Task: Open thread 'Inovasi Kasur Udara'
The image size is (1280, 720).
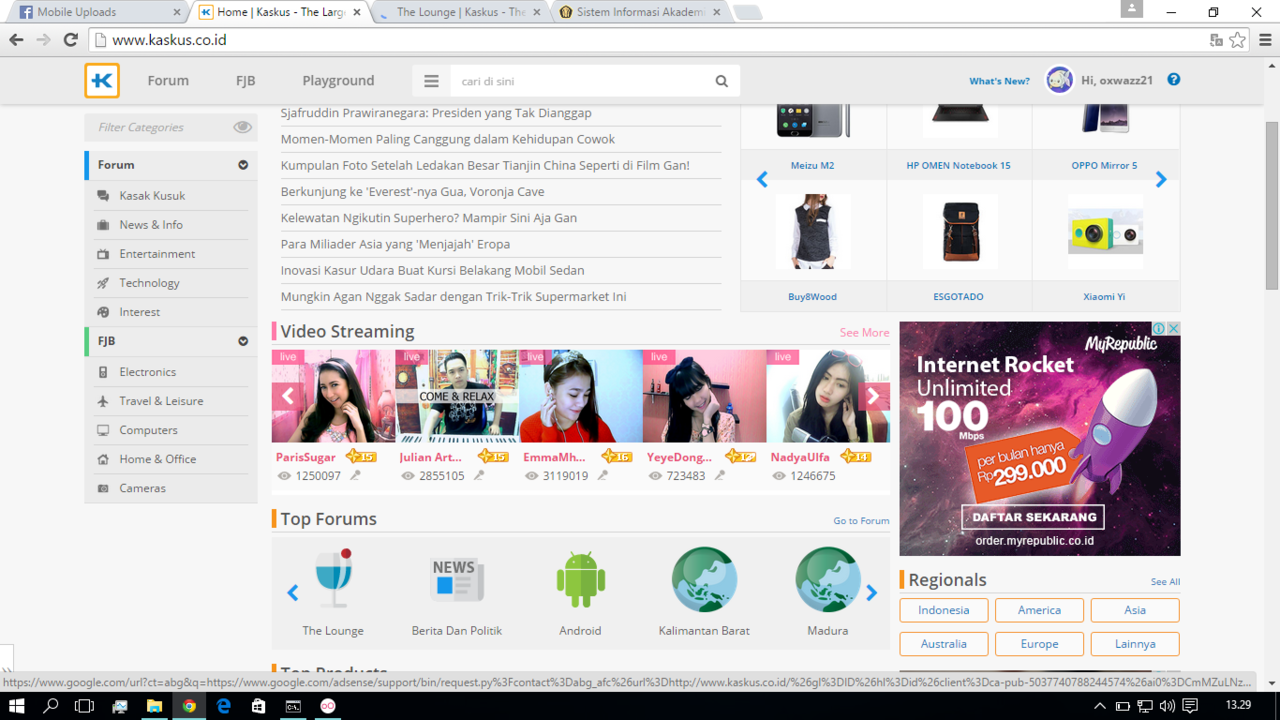Action: coord(432,270)
